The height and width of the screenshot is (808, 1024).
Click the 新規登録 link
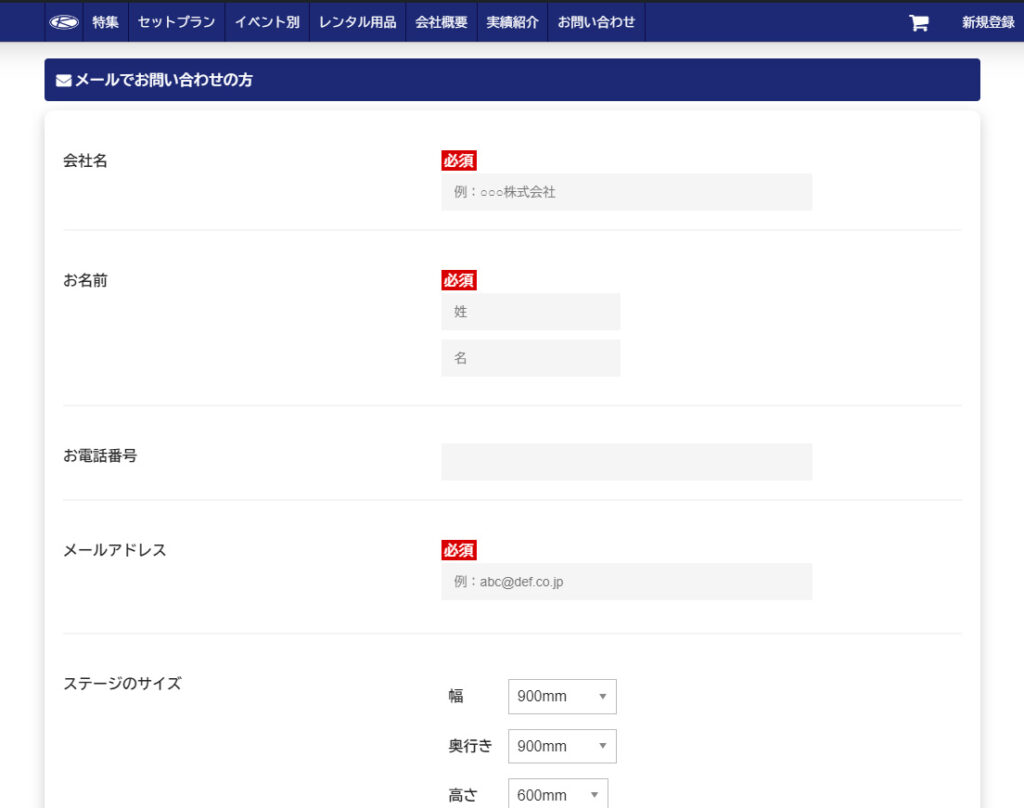pos(988,22)
